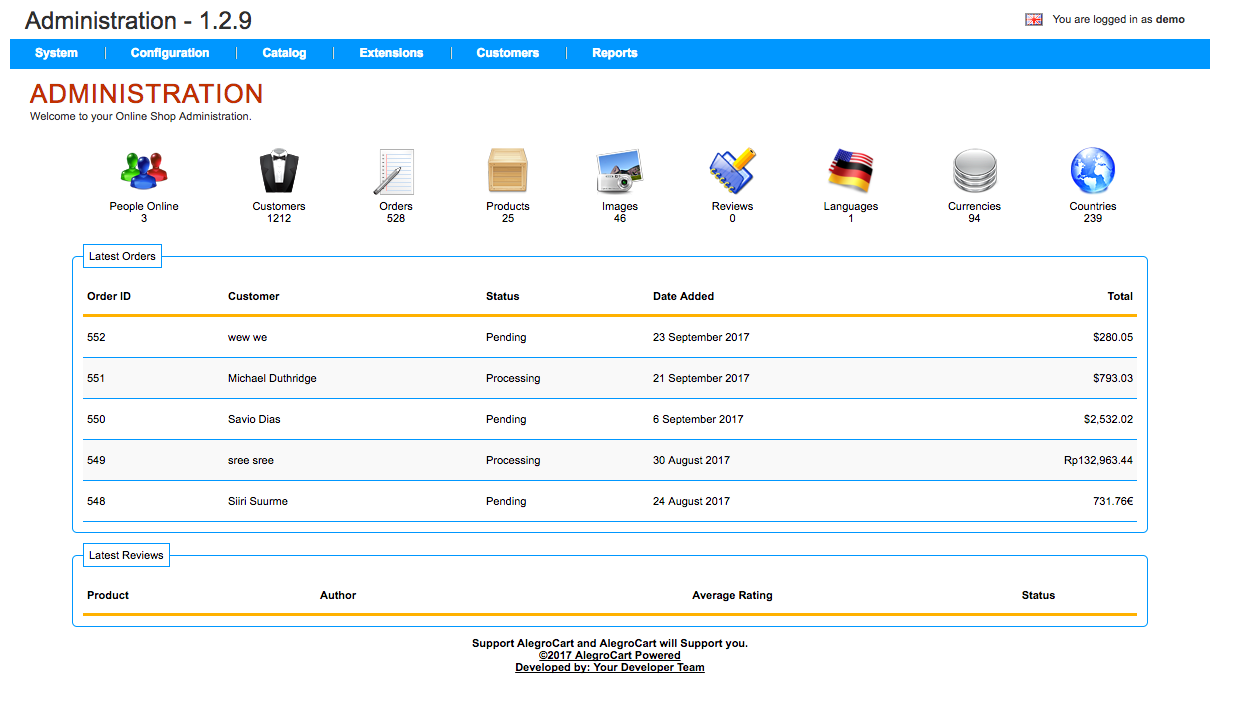Screen dimensions: 1254x702
Task: Click the Reviews icon
Action: tap(732, 171)
